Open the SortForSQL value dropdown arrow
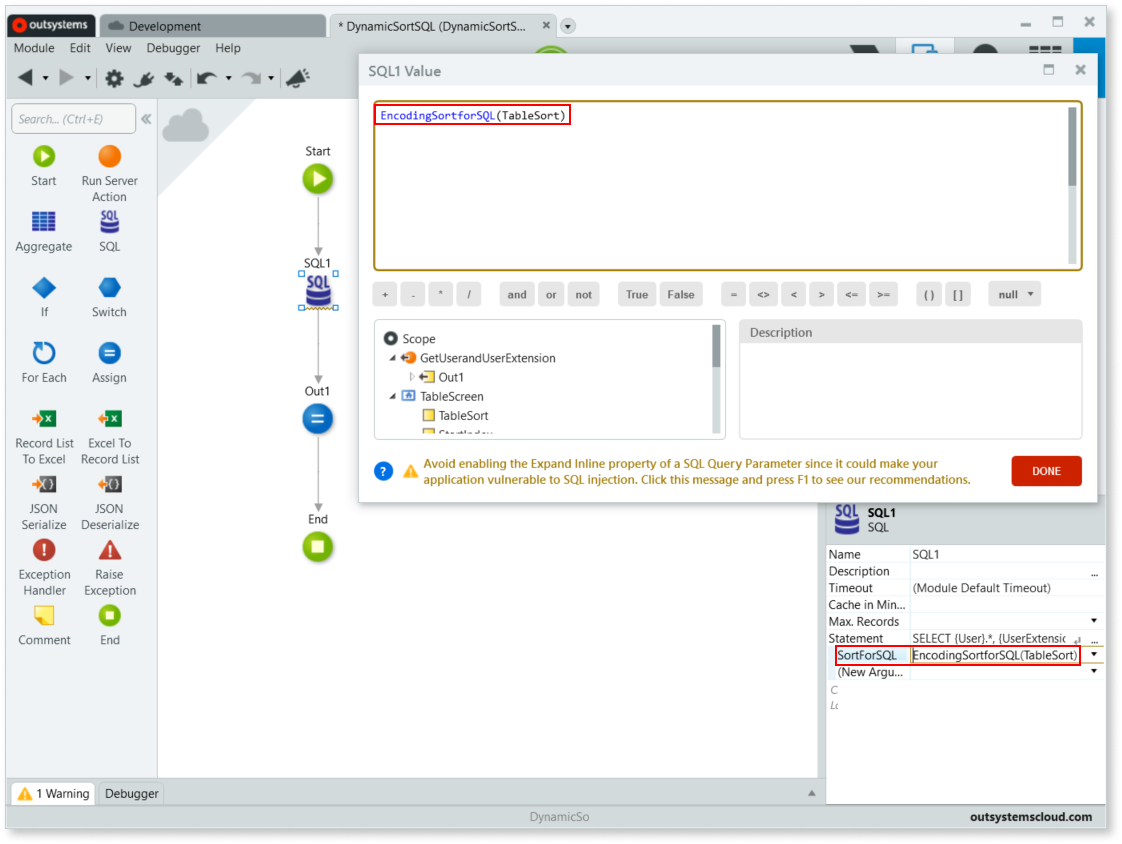 coord(1093,655)
